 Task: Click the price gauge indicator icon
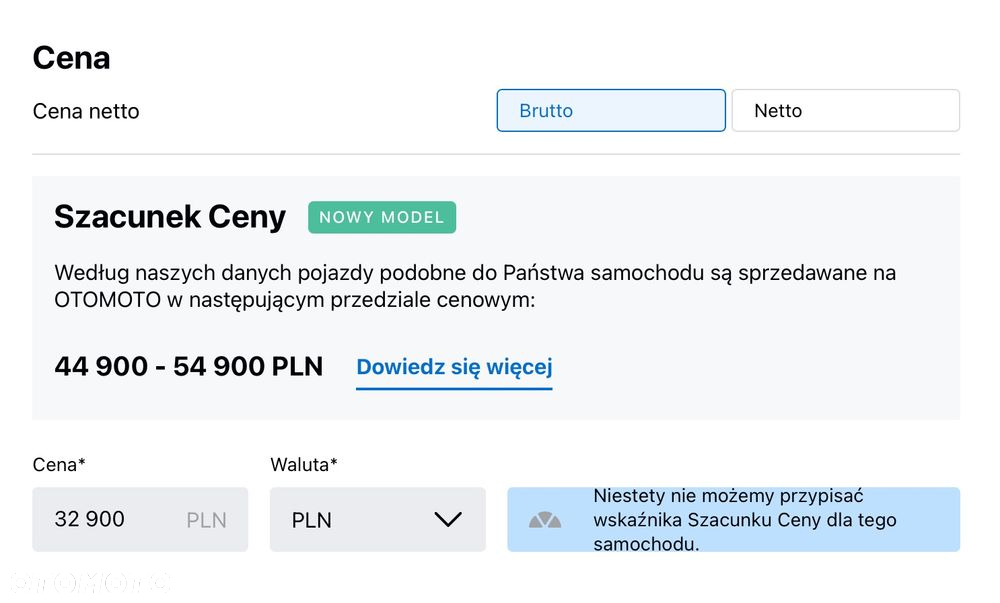coord(545,520)
